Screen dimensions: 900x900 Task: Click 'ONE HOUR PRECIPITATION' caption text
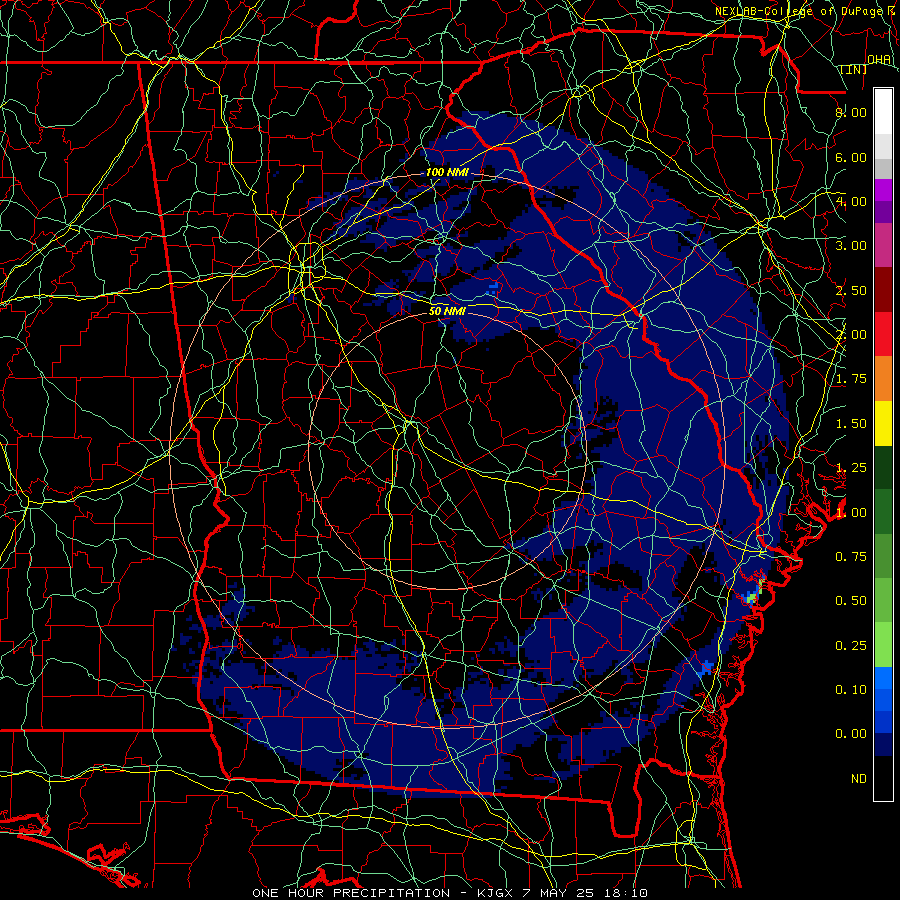tap(351, 893)
